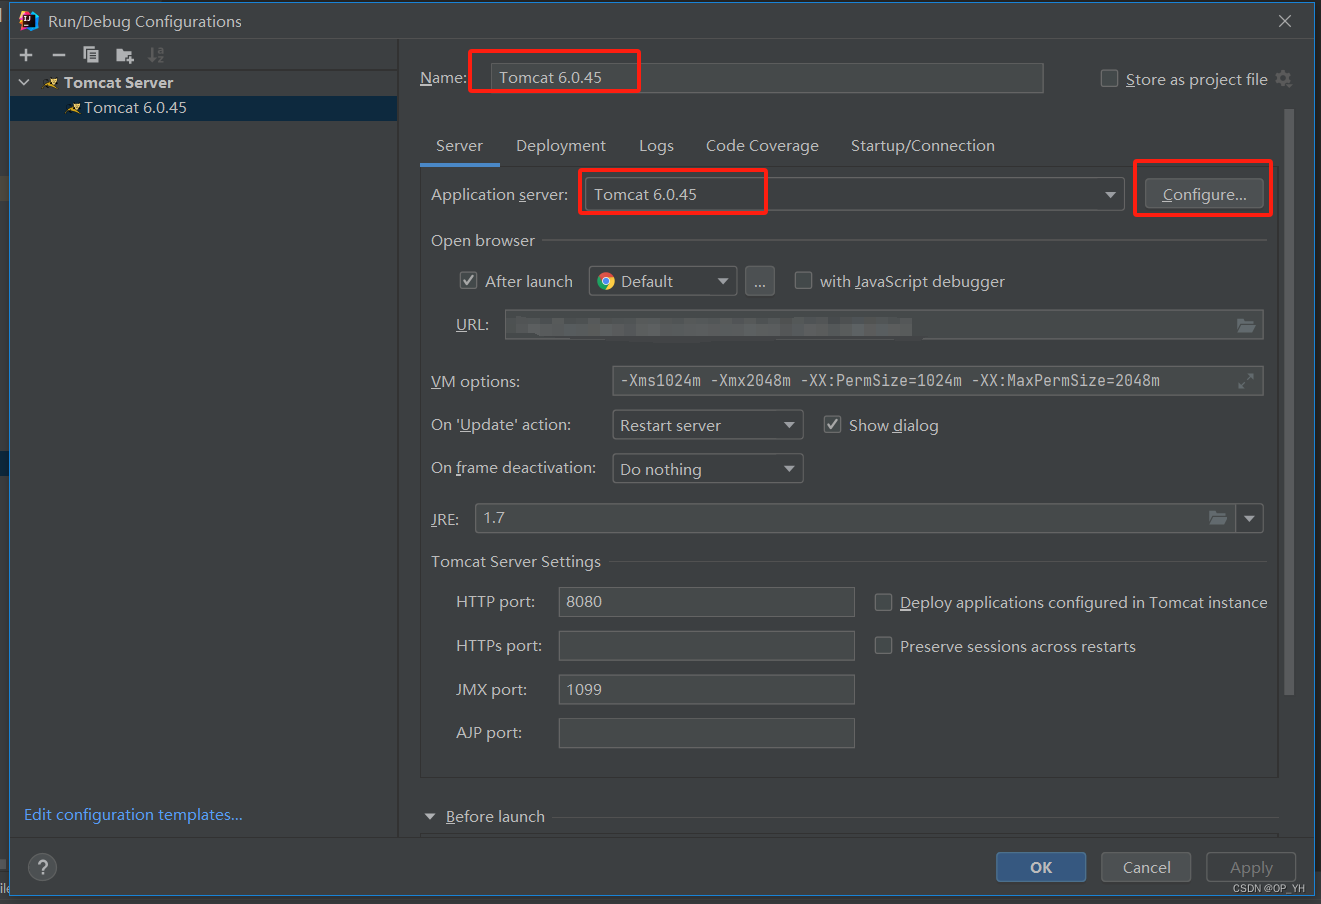Collapse the Tomcat Server tree node
The height and width of the screenshot is (904, 1321).
click(25, 82)
